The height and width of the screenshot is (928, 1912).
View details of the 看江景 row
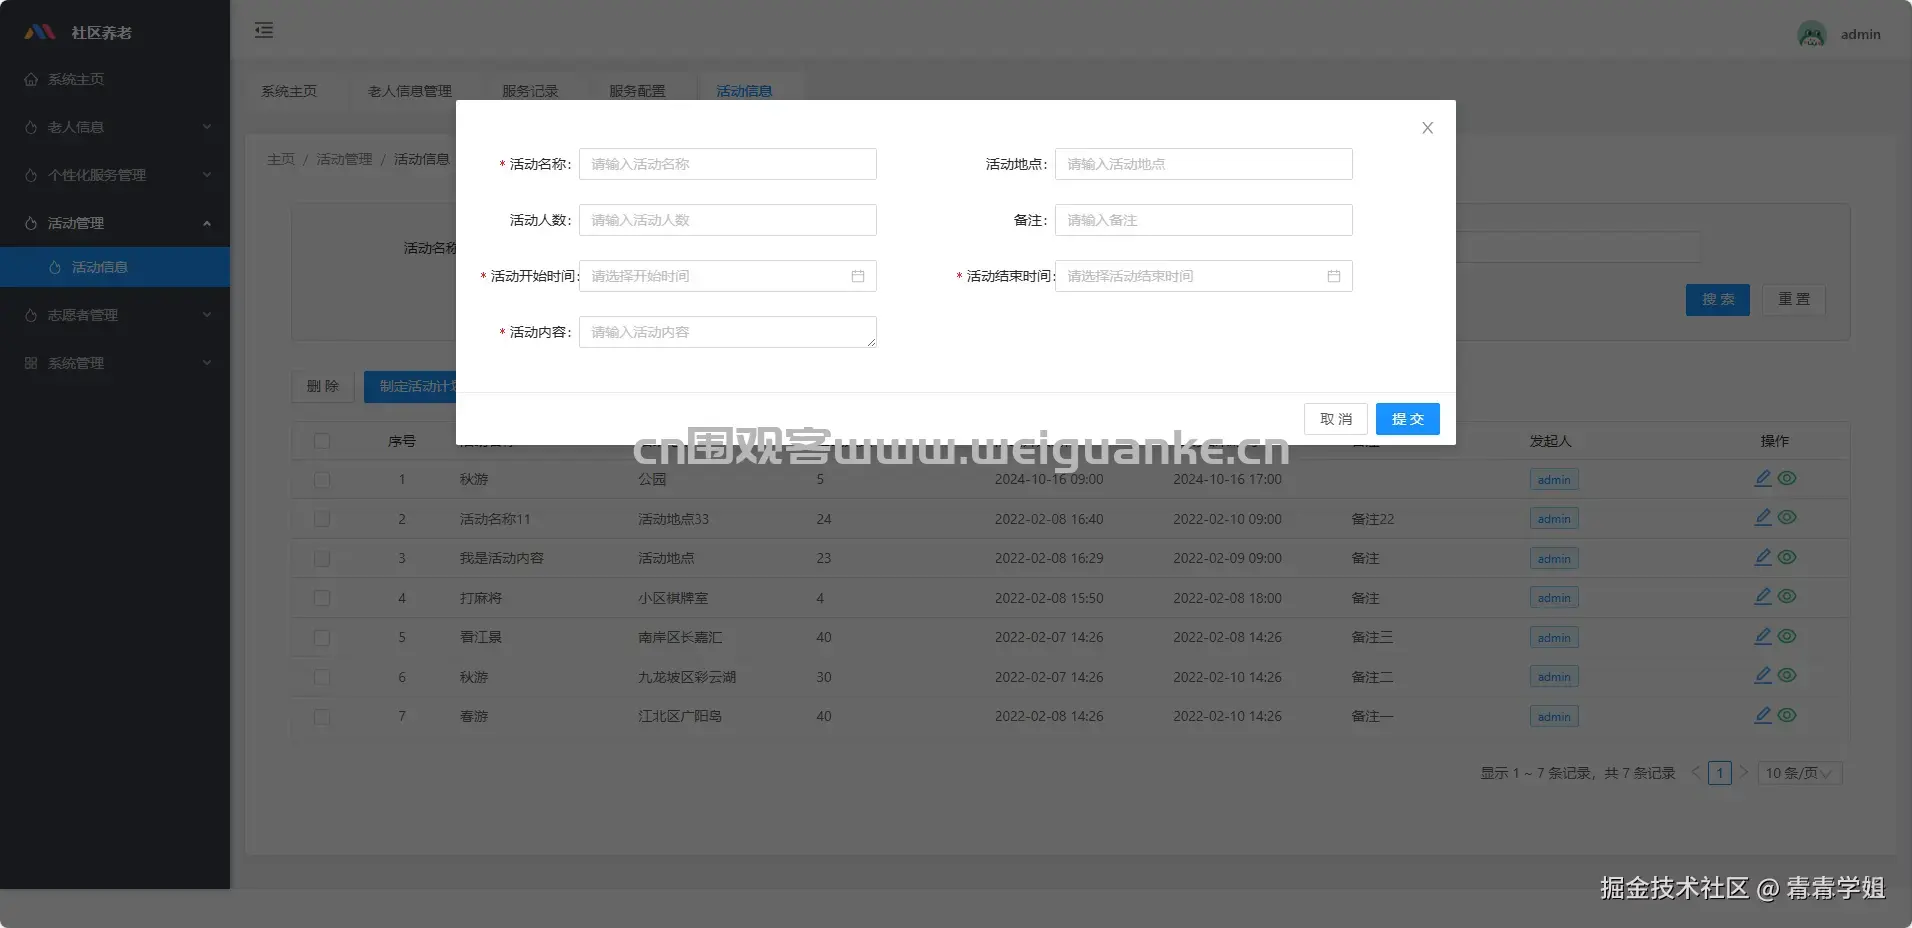pyautogui.click(x=1787, y=637)
